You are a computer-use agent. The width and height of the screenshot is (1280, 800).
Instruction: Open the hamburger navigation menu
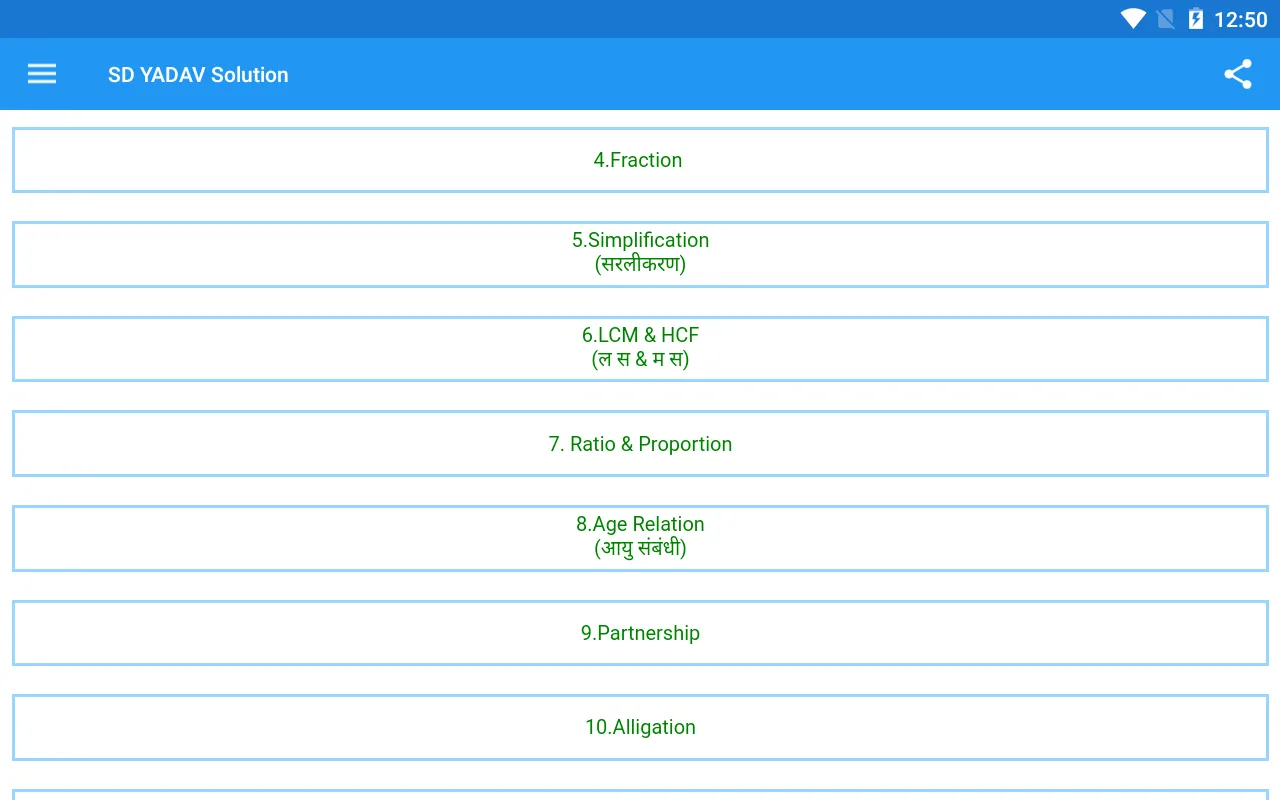click(42, 74)
